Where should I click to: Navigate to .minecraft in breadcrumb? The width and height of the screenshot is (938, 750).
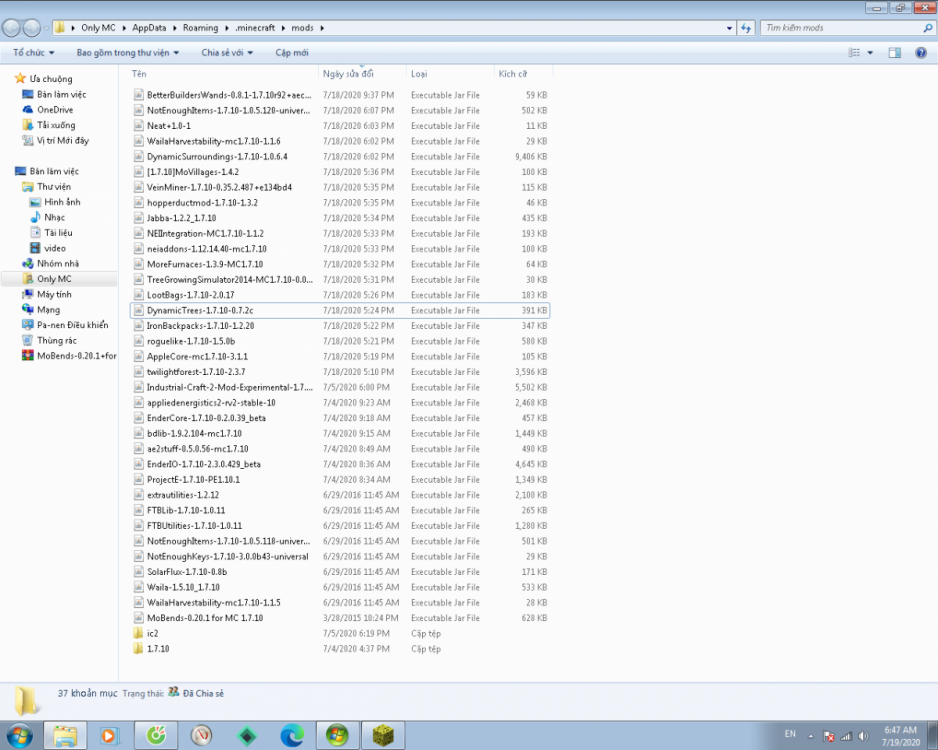(x=255, y=28)
